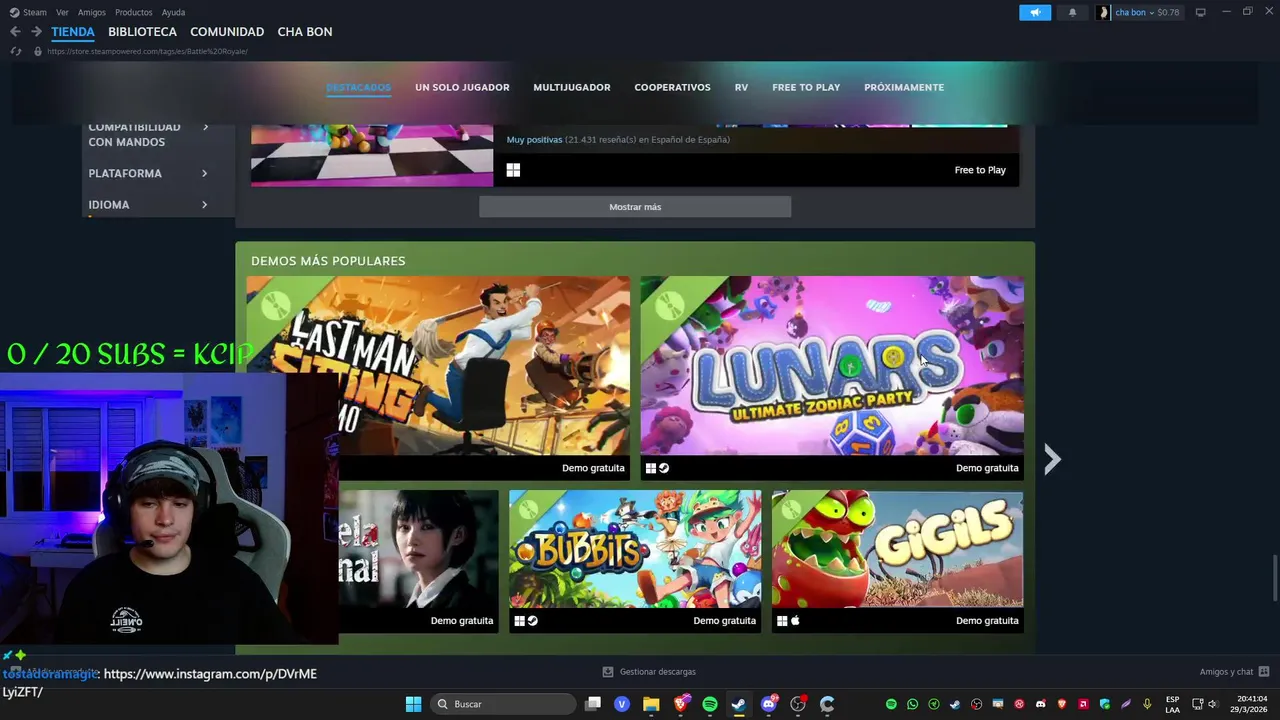Viewport: 1280px width, 720px height.
Task: Click the store URL address text
Action: [147, 51]
